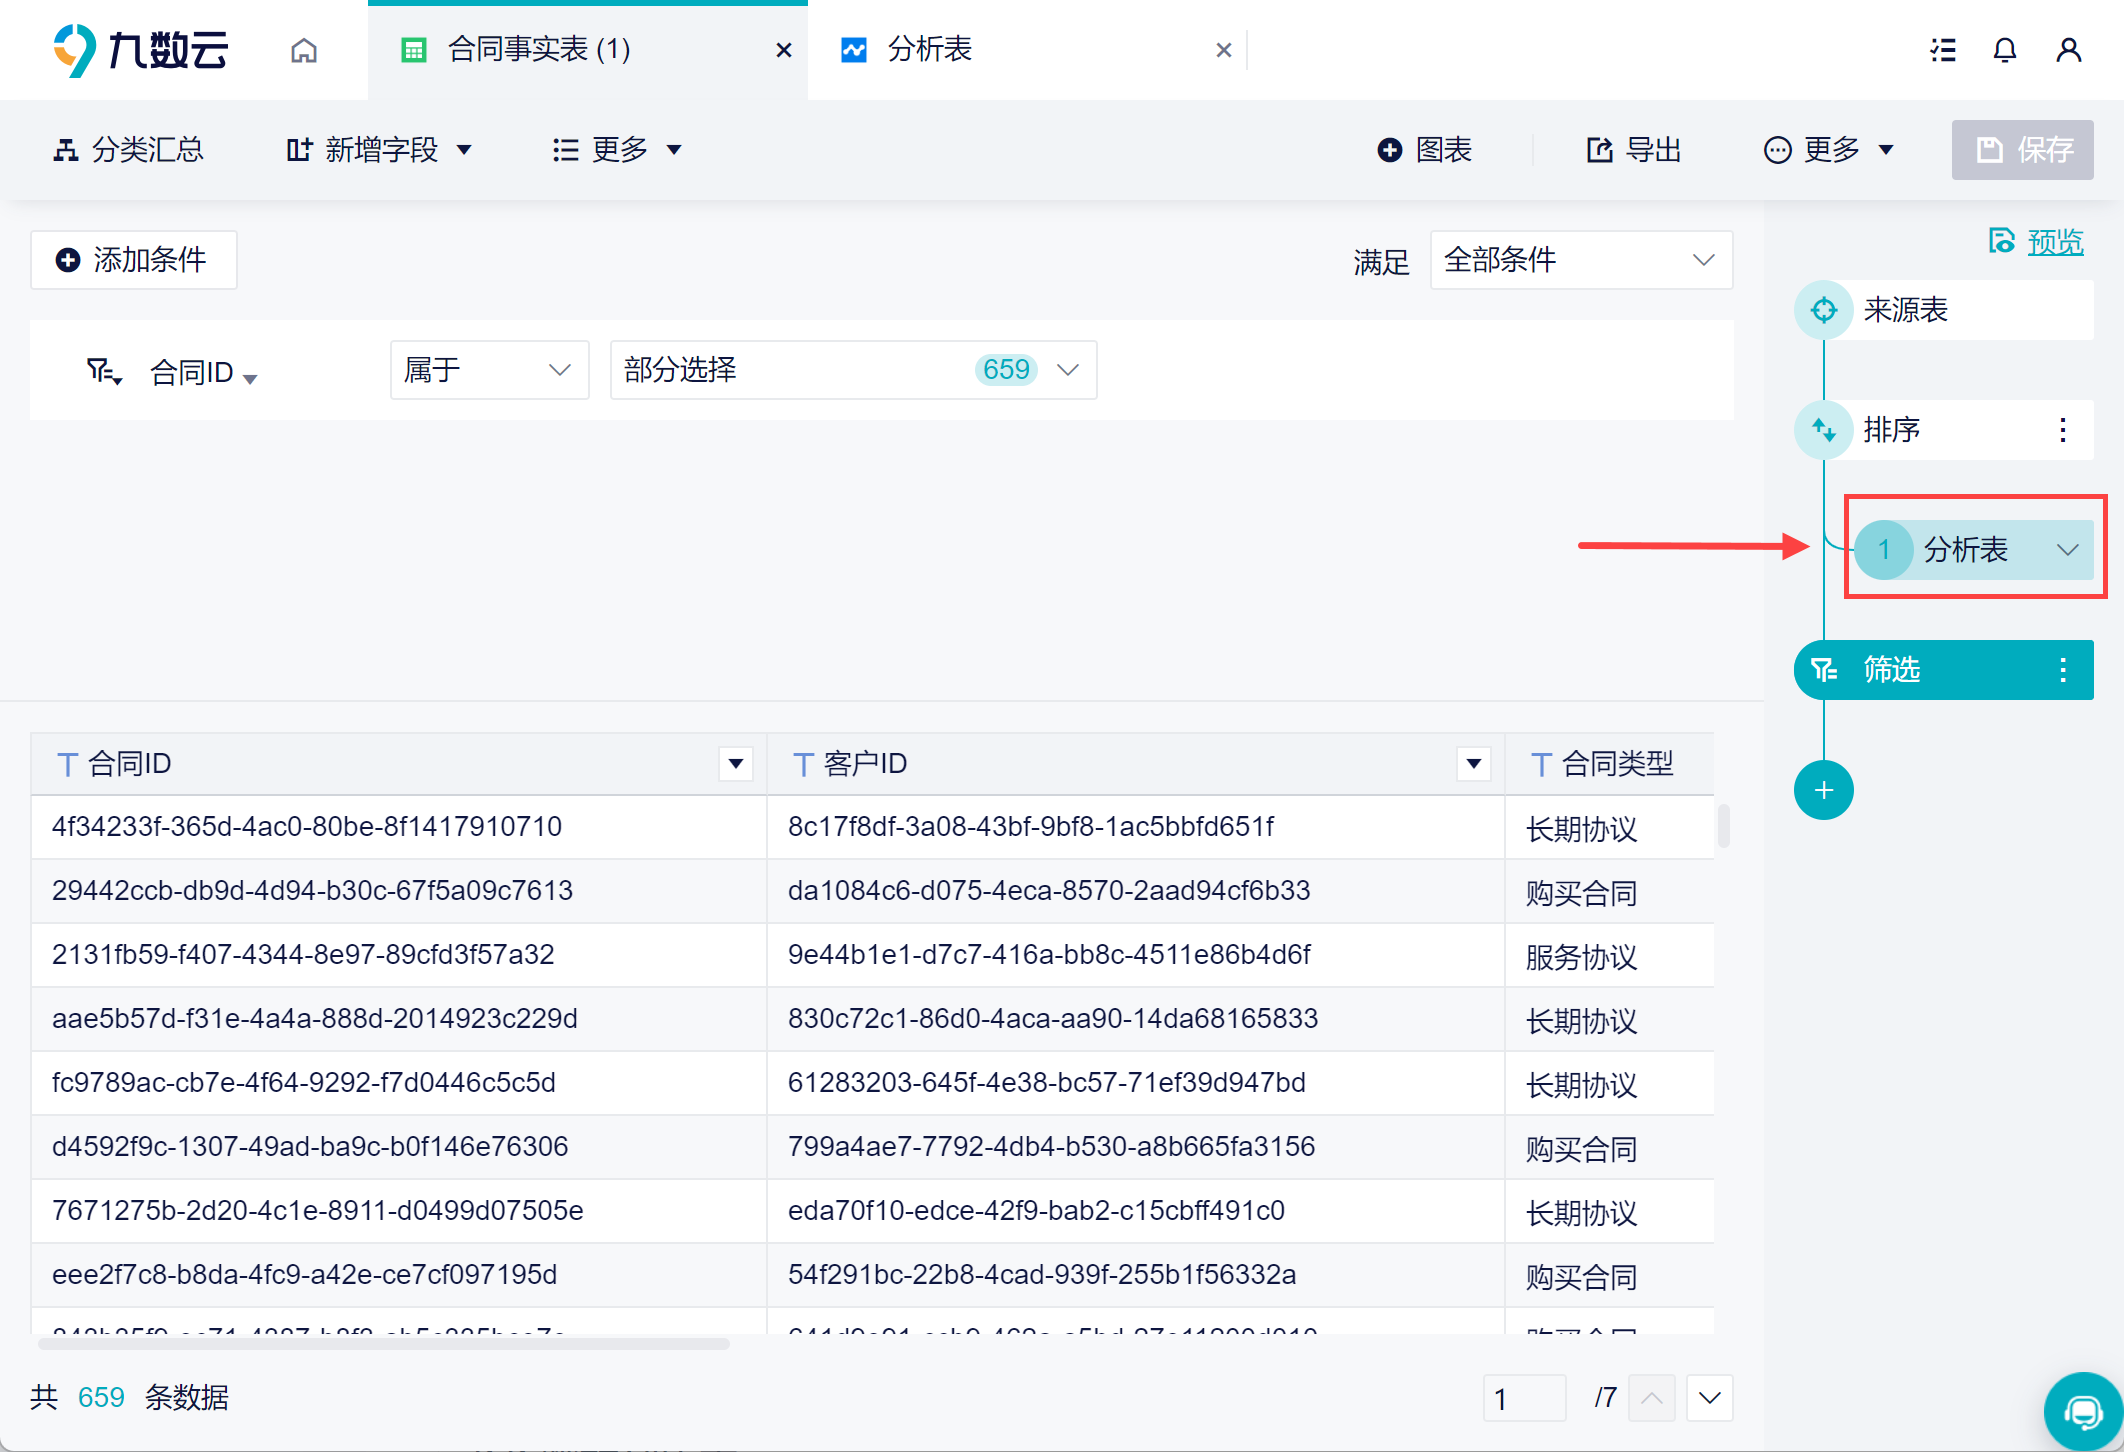Viewport: 2124px width, 1452px height.
Task: Open the notifications bell
Action: click(x=2005, y=50)
